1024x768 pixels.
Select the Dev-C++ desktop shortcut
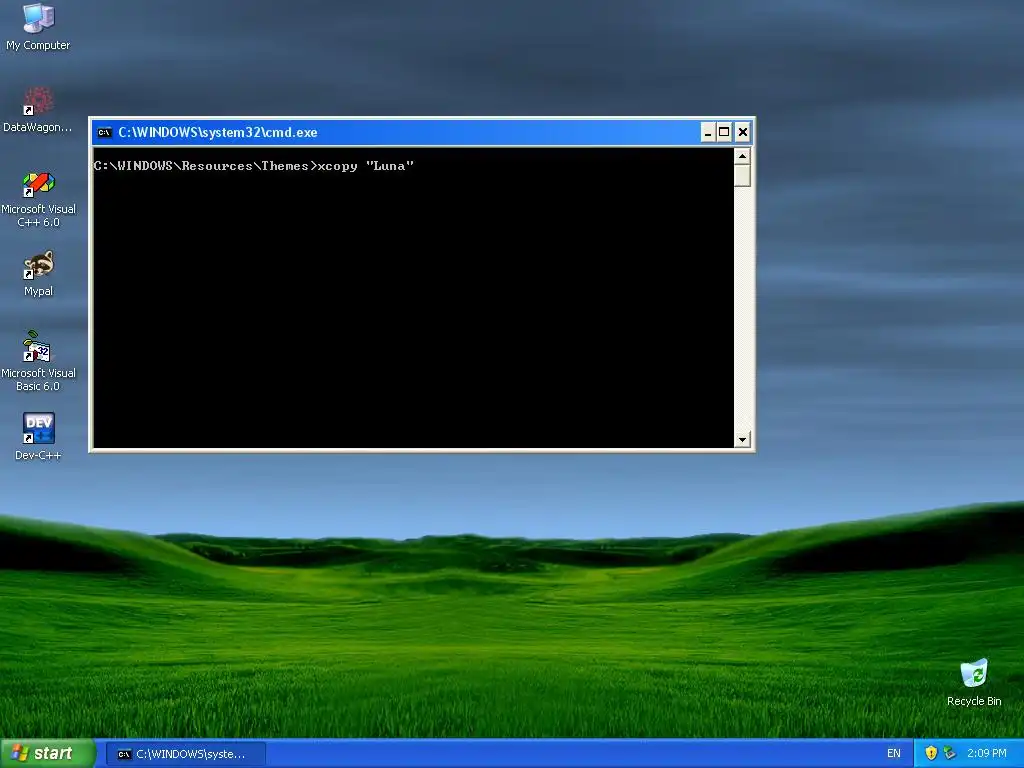[x=38, y=436]
